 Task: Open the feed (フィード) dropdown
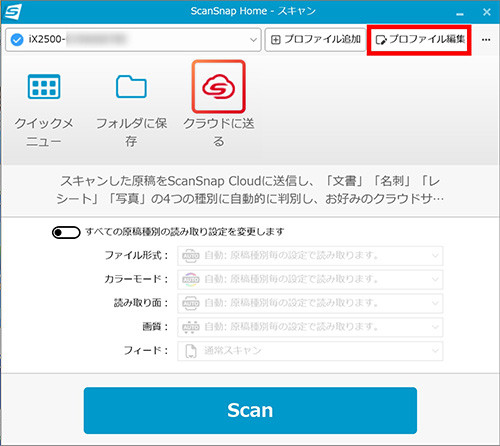[310, 351]
